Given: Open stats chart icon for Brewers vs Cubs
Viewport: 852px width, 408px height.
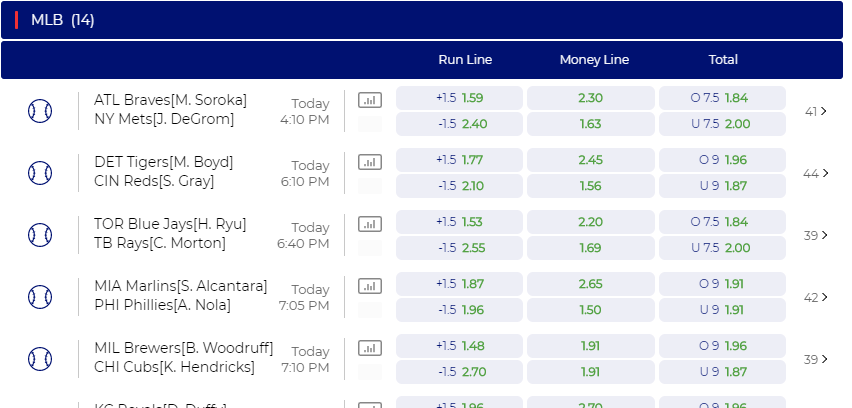Looking at the screenshot, I should tap(369, 348).
